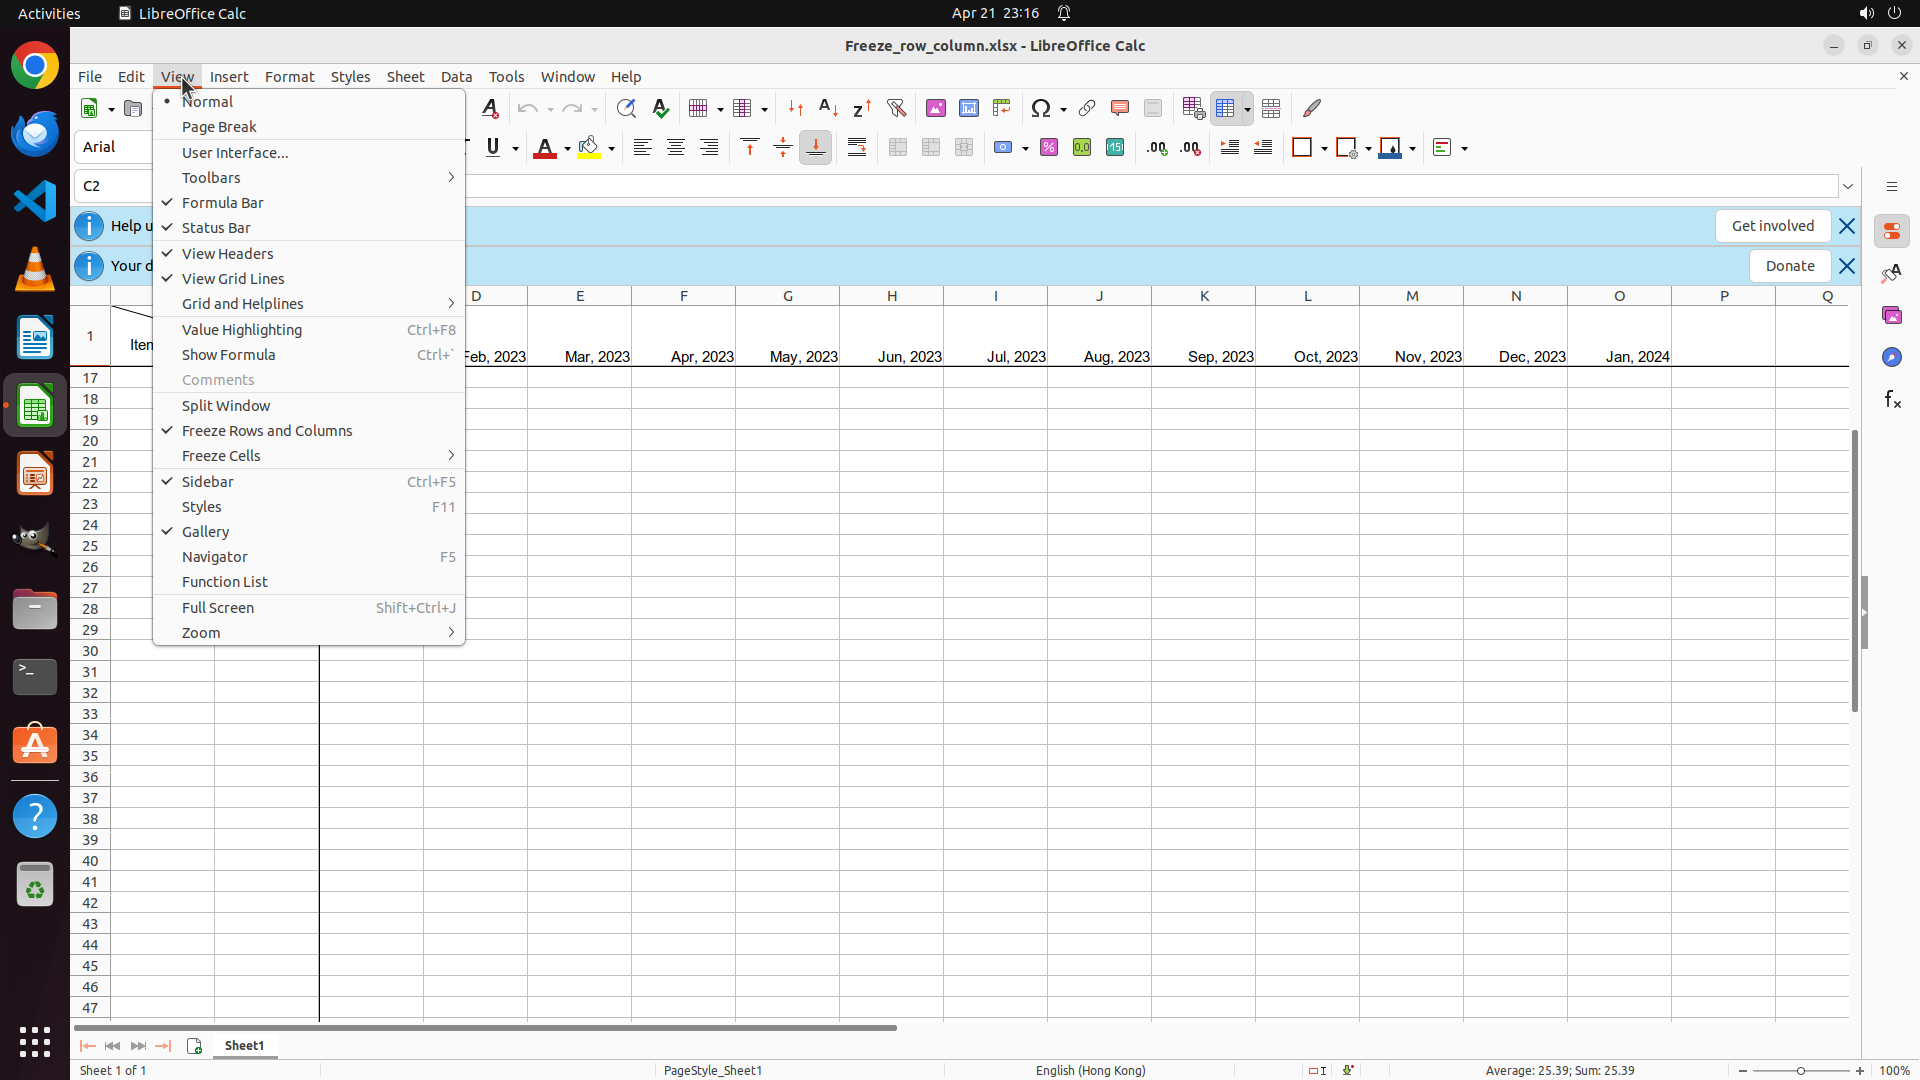Click the AutoFilter toolbar icon

[x=896, y=108]
